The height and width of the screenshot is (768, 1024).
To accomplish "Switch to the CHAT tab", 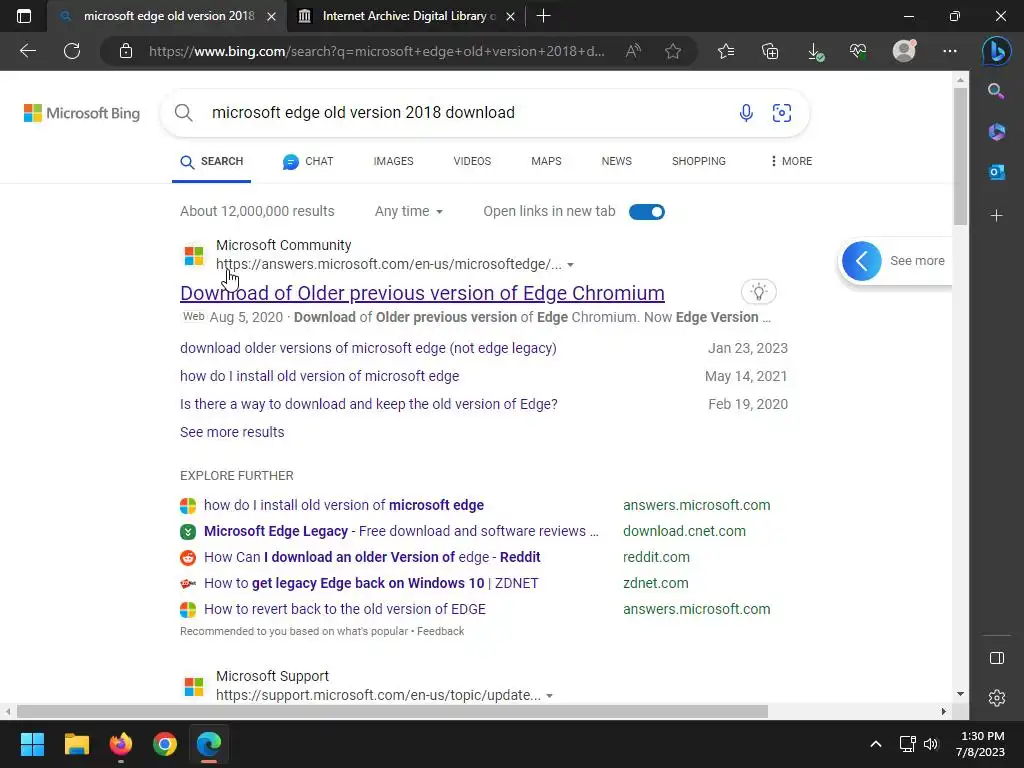I will click(308, 161).
